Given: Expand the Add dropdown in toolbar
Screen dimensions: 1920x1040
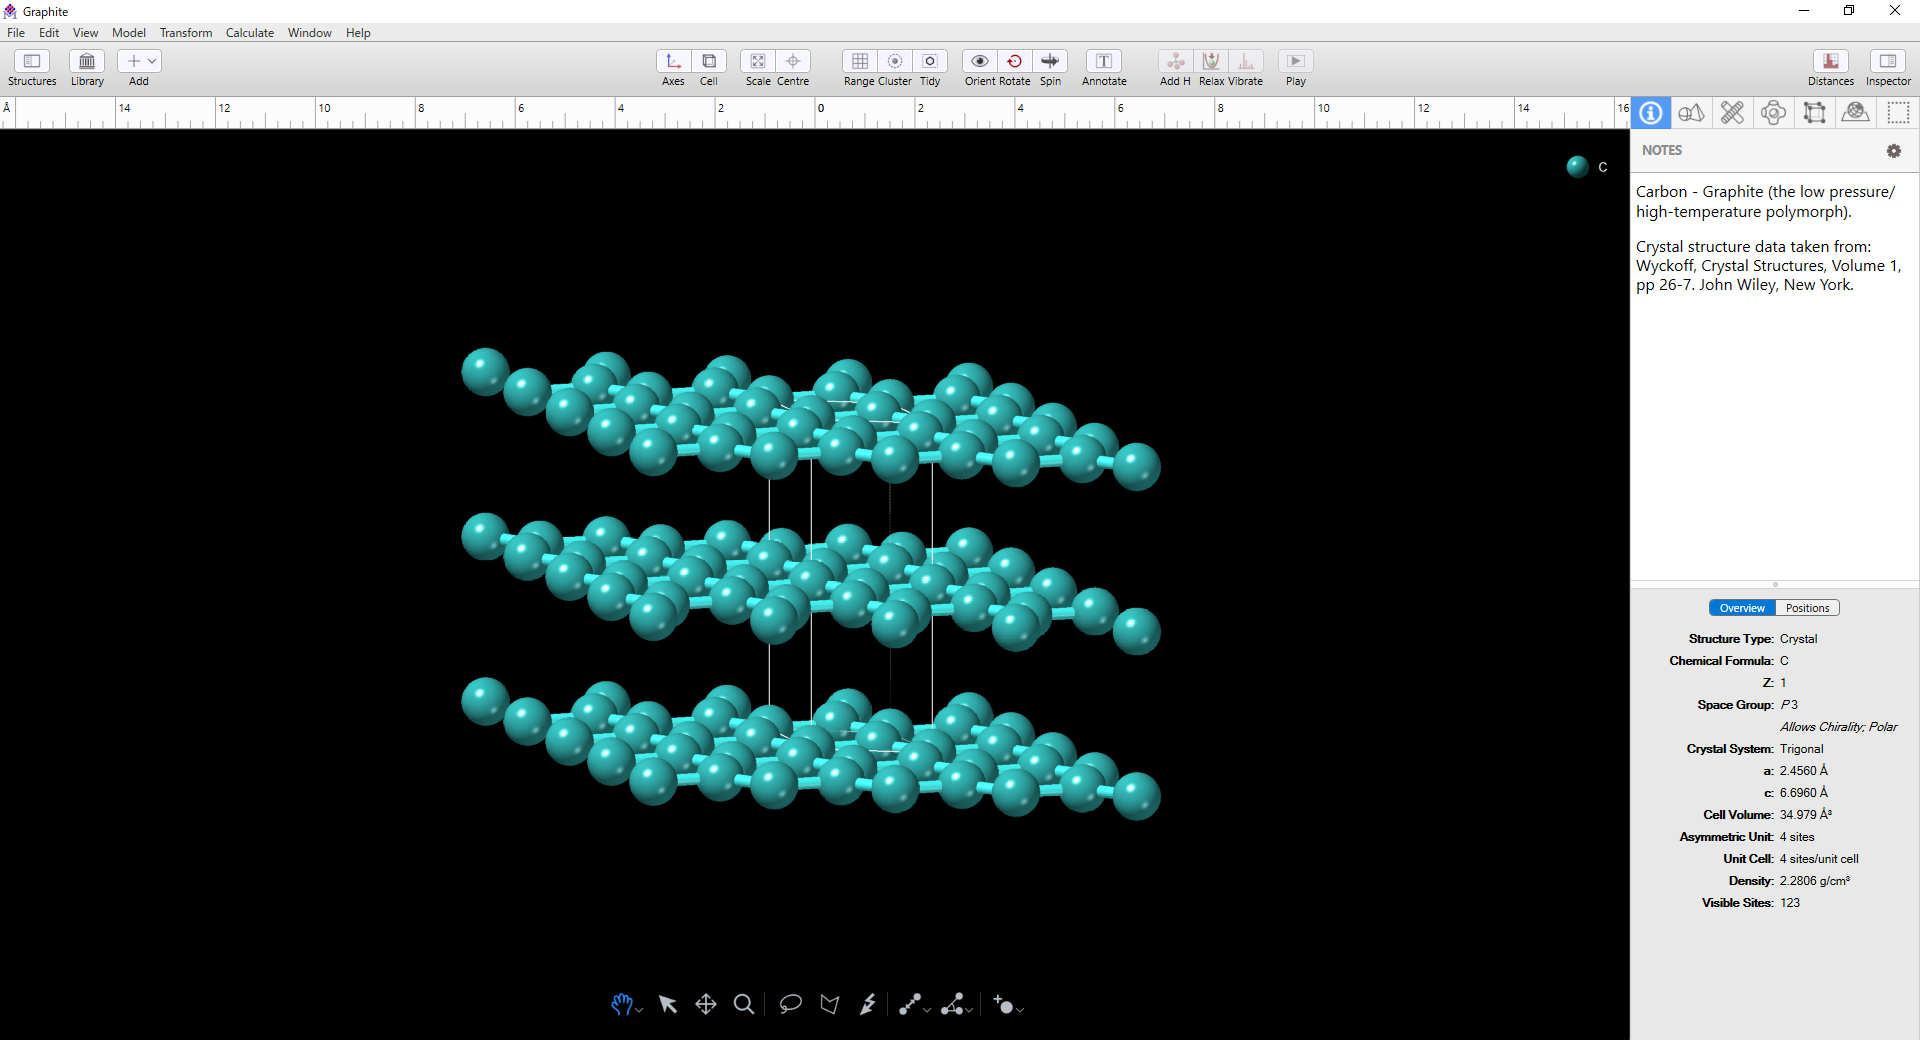Looking at the screenshot, I should [152, 62].
